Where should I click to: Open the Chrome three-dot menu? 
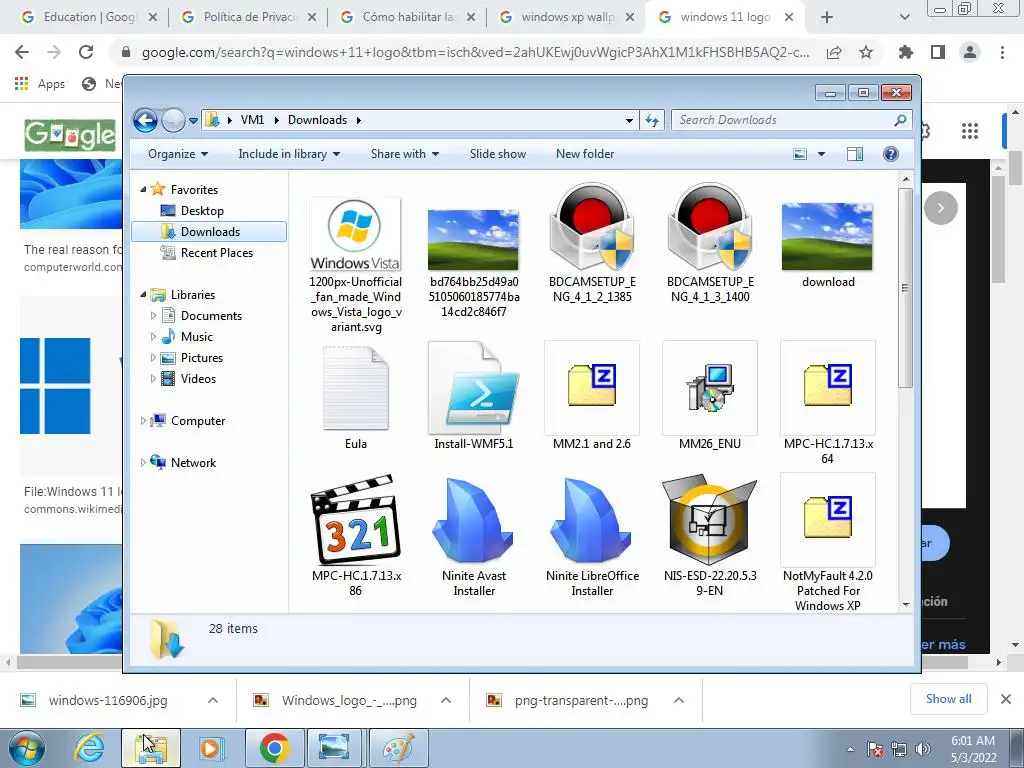1002,52
